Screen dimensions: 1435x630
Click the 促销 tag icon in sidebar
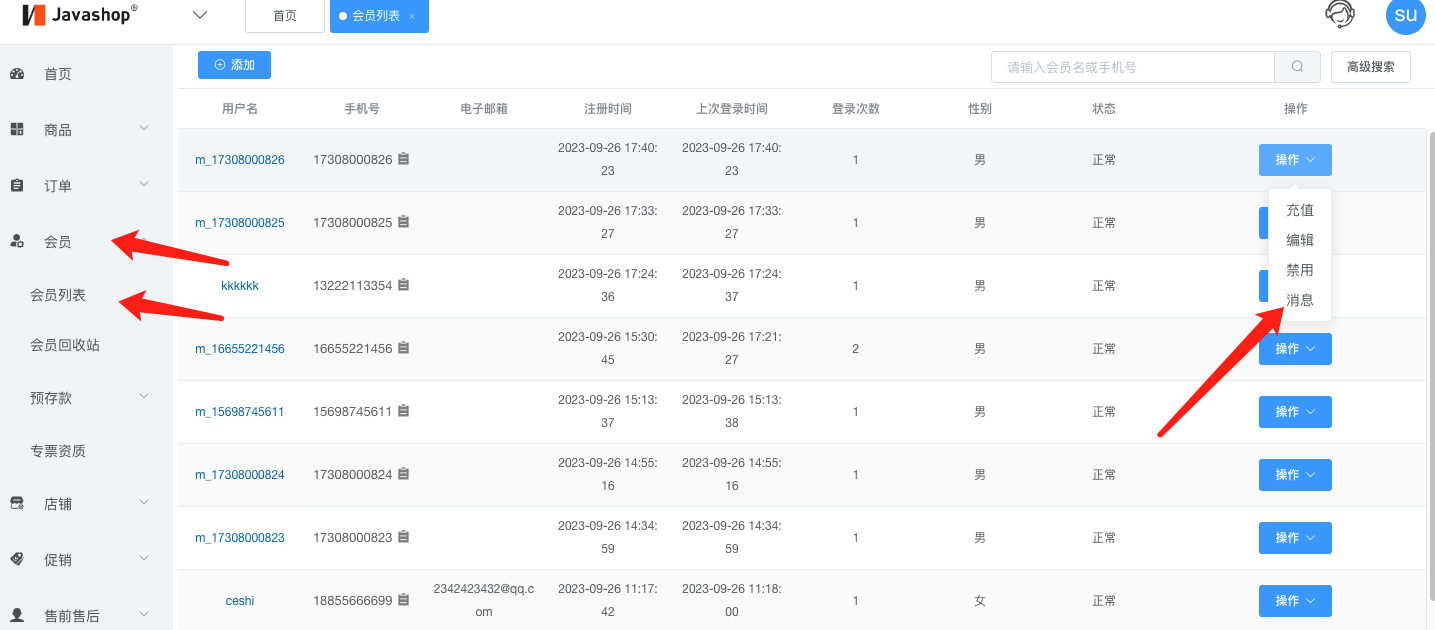(17, 559)
